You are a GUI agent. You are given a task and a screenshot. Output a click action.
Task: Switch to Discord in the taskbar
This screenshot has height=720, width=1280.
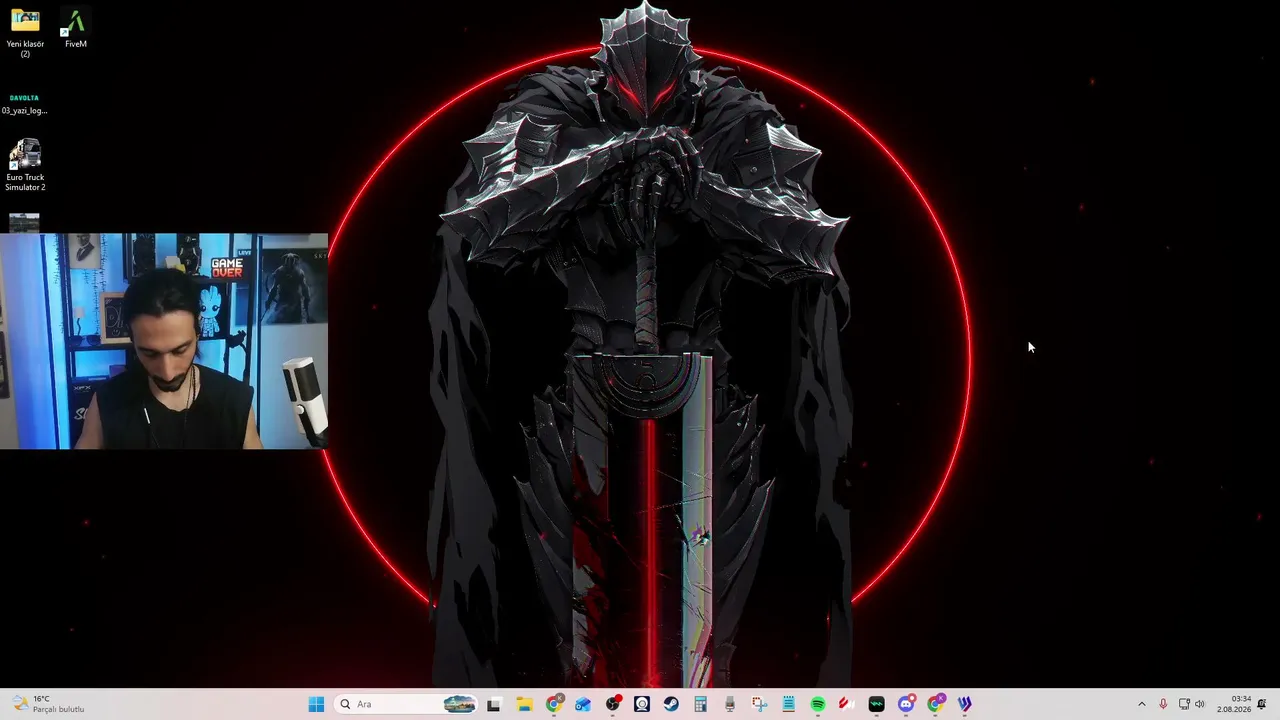[x=906, y=704]
